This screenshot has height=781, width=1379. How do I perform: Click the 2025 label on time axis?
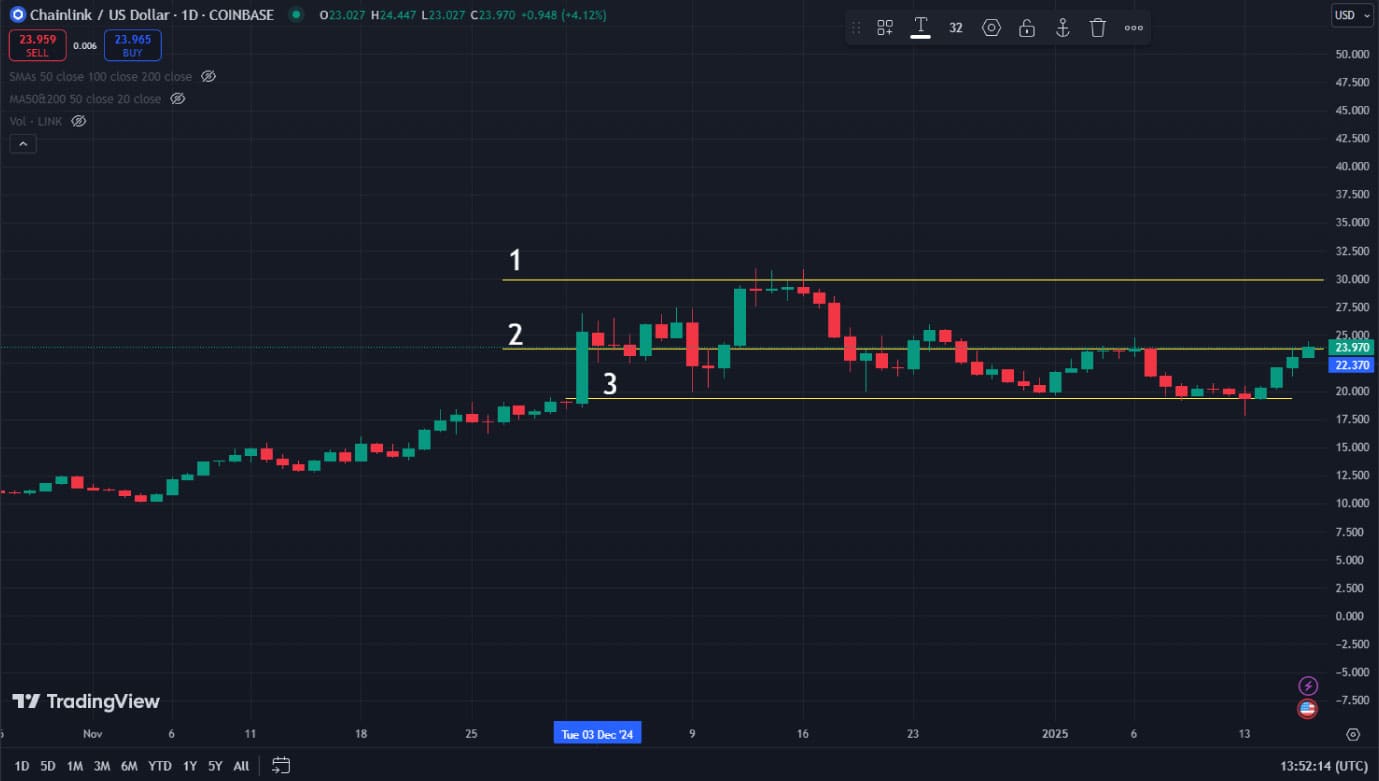(x=1055, y=734)
